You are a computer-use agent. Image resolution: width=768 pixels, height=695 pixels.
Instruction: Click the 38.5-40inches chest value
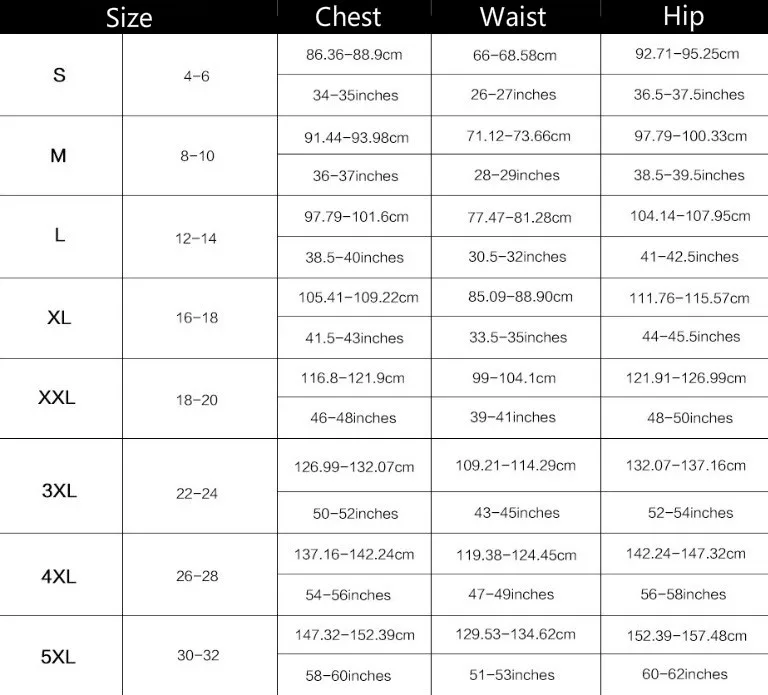pyautogui.click(x=355, y=258)
